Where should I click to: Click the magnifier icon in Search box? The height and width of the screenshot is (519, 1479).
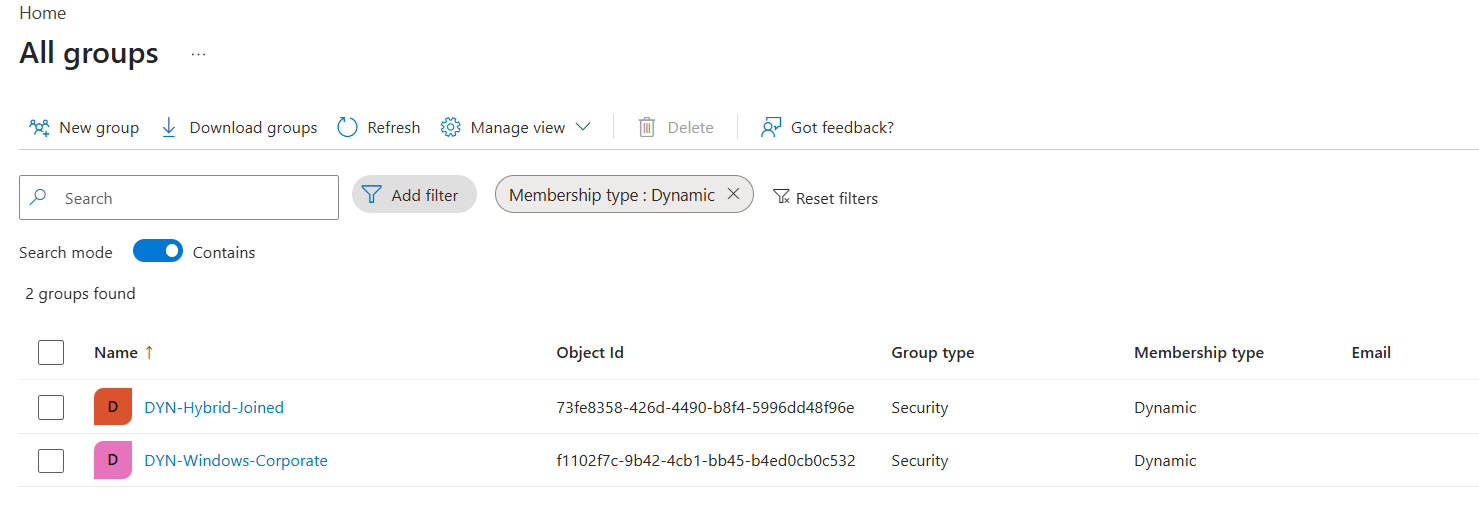[38, 197]
